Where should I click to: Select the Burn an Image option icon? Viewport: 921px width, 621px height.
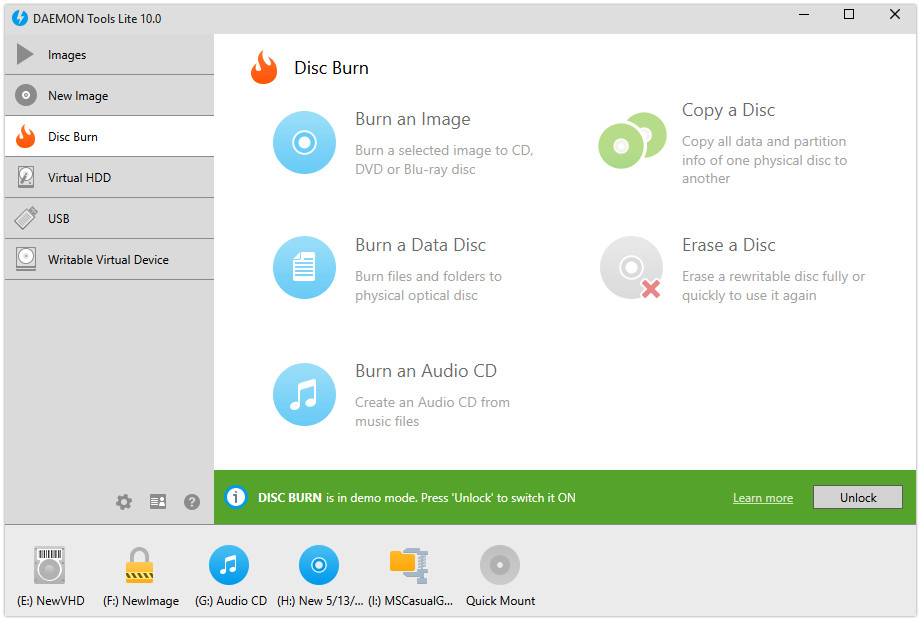coord(304,142)
